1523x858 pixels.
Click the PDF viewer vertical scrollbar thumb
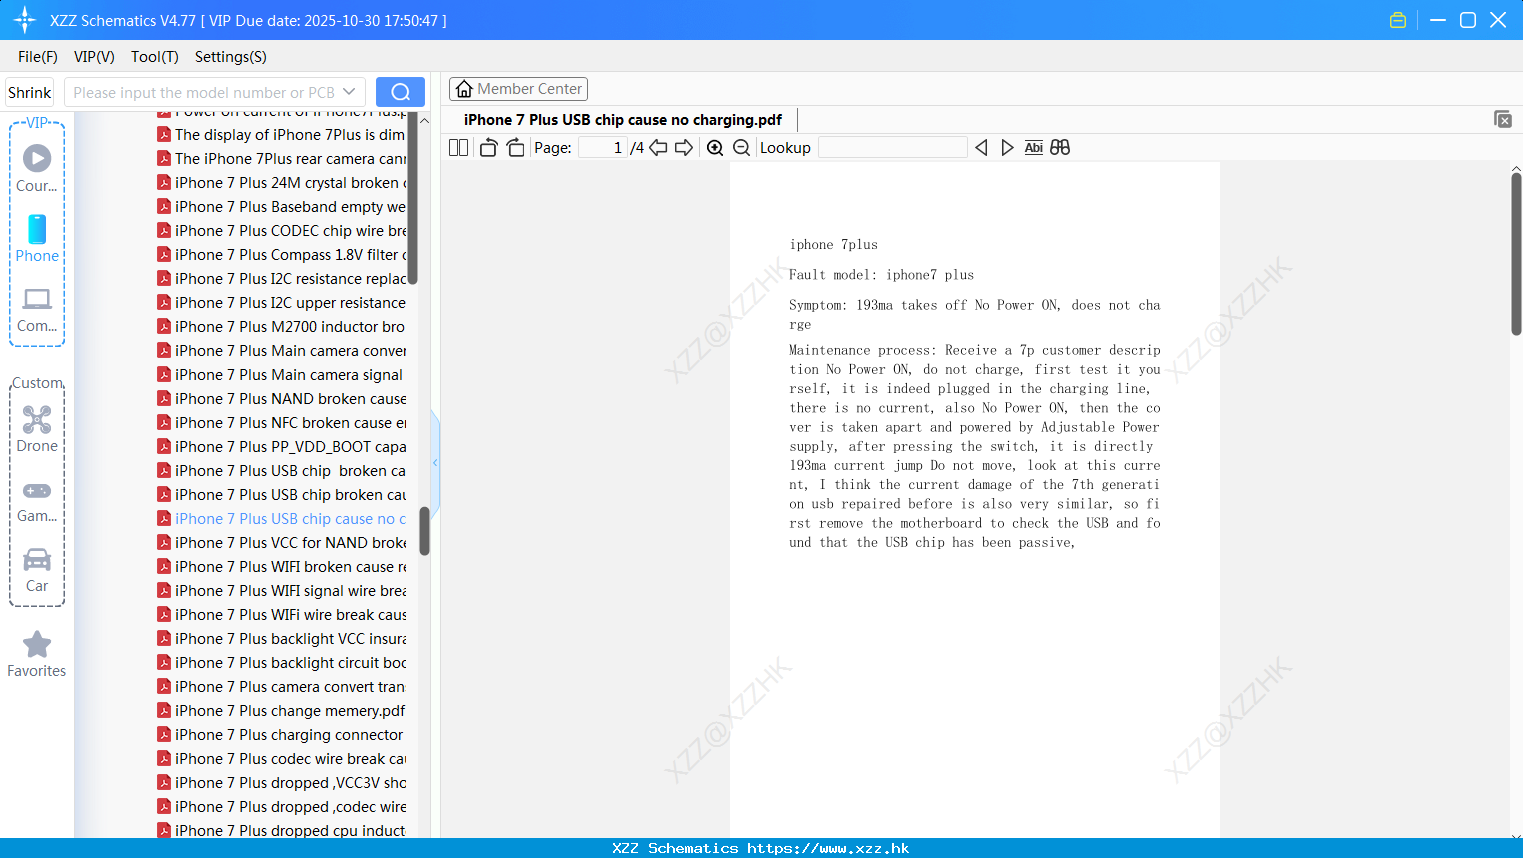(1516, 254)
